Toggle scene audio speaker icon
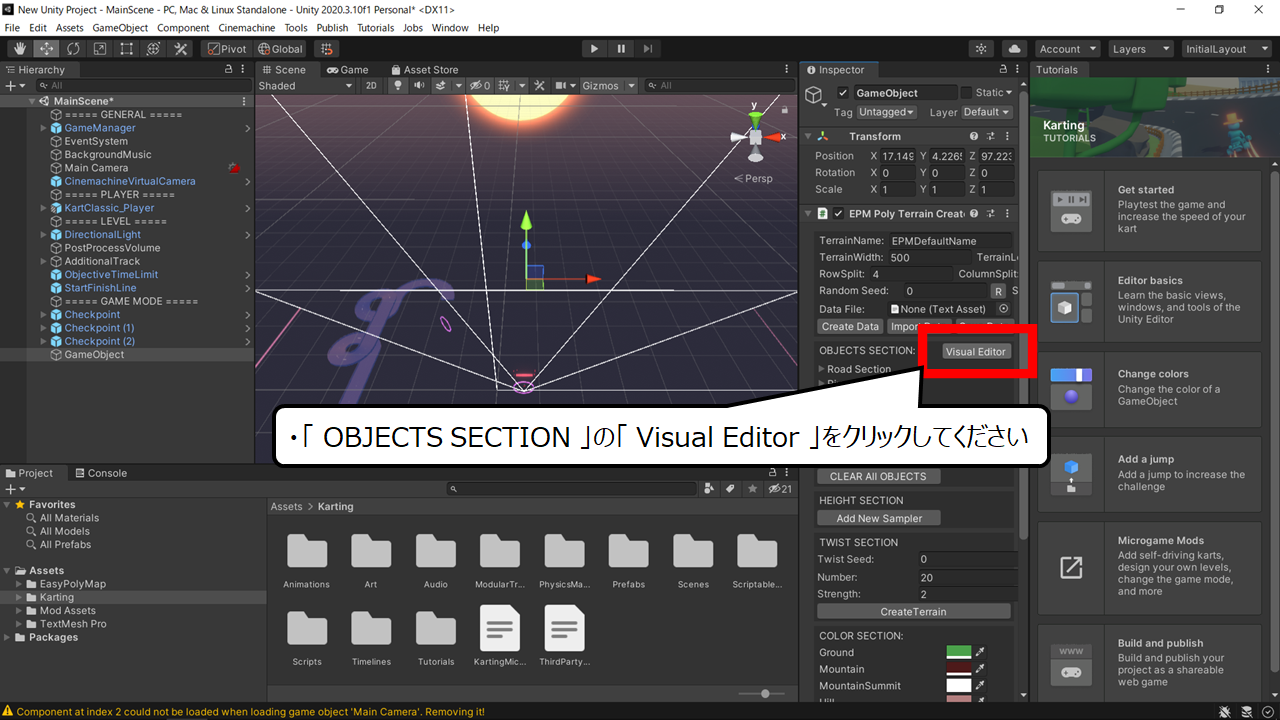Image resolution: width=1280 pixels, height=720 pixels. (418, 86)
